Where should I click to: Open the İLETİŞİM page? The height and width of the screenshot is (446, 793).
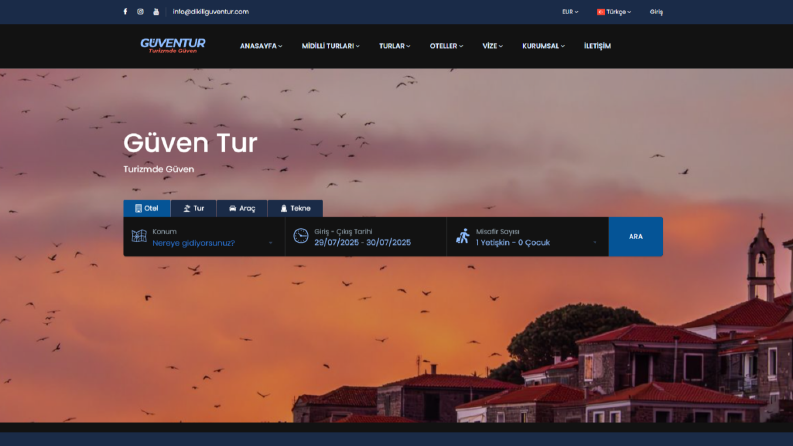coord(597,46)
